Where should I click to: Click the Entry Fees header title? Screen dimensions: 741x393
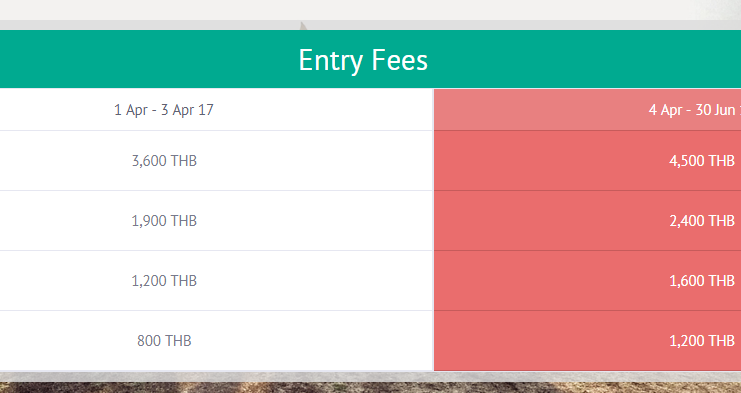[363, 60]
